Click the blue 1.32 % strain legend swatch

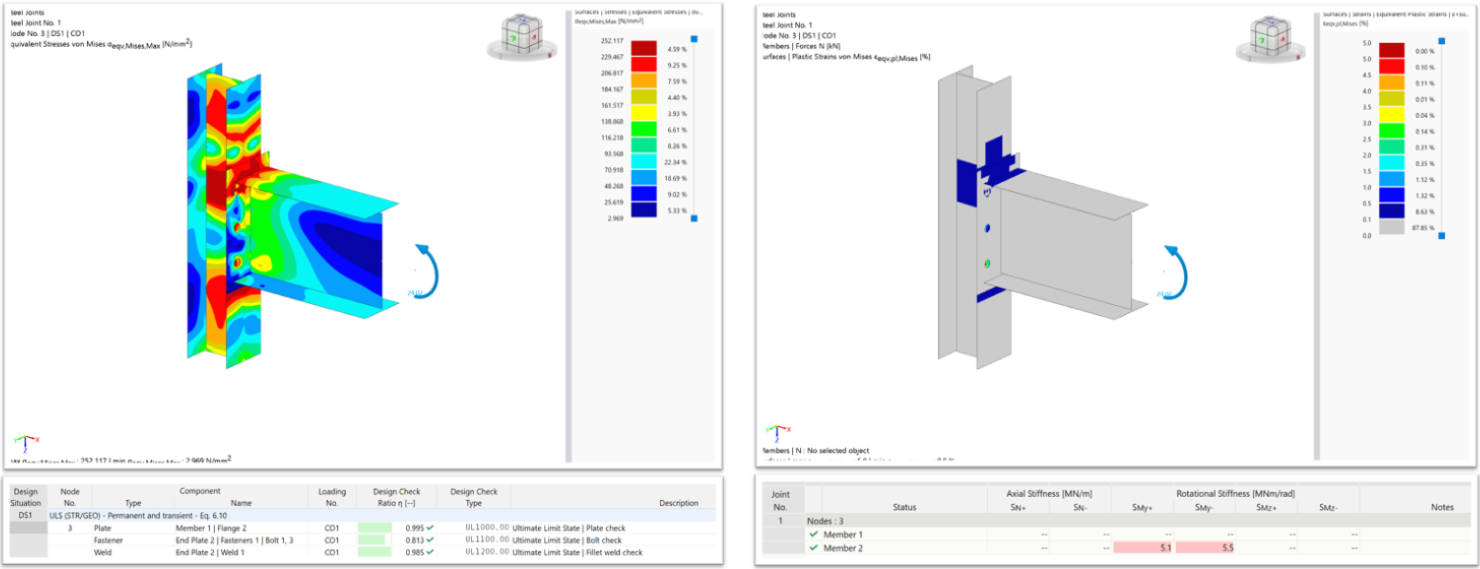(x=1392, y=196)
